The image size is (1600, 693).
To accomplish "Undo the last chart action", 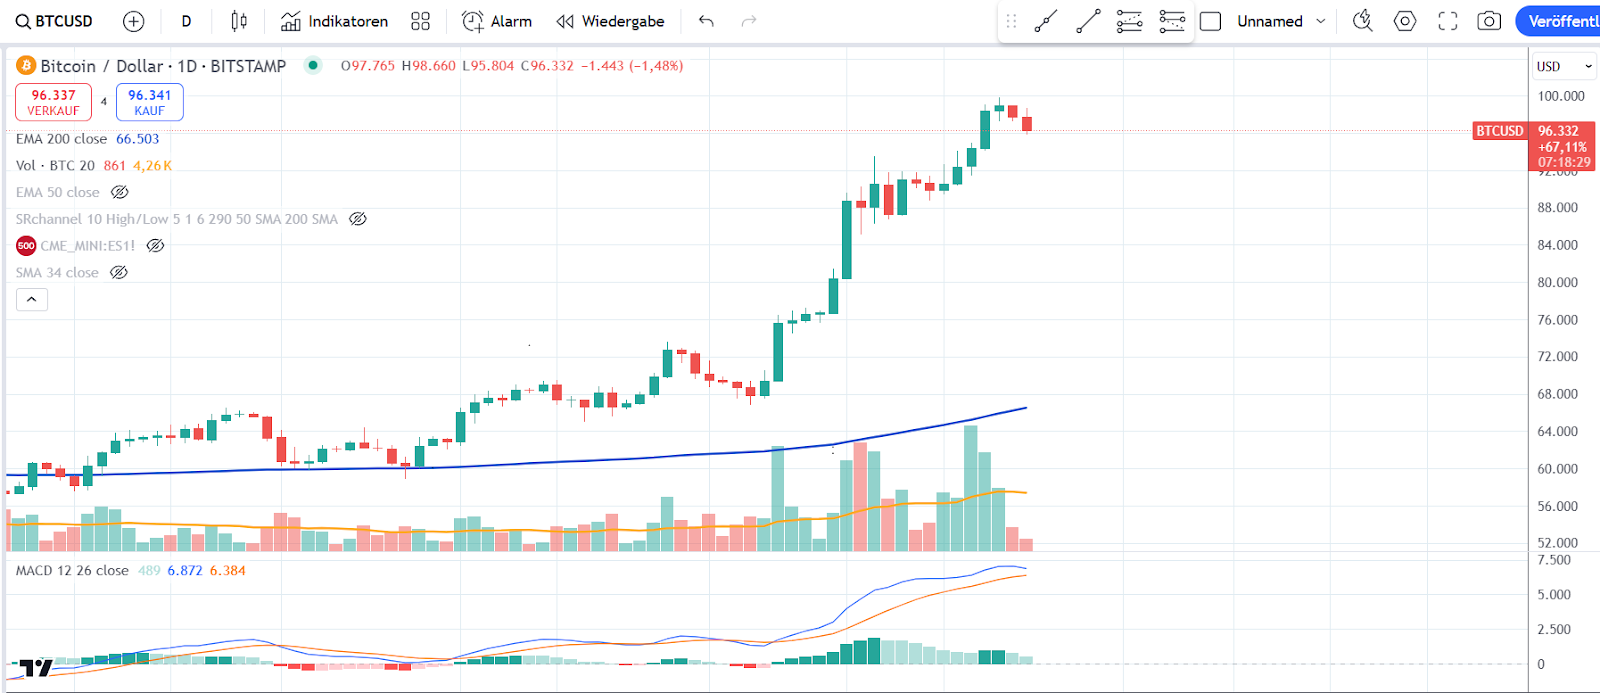I will pos(706,21).
